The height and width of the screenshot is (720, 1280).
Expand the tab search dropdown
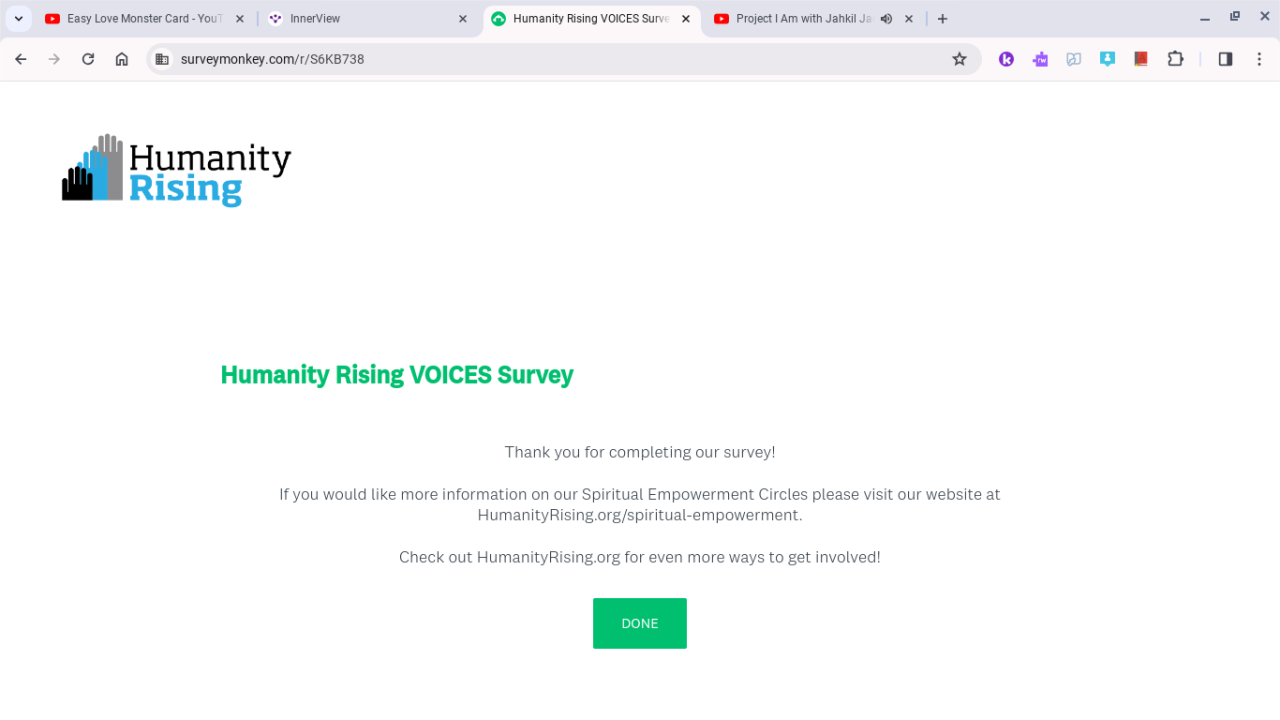(18, 19)
